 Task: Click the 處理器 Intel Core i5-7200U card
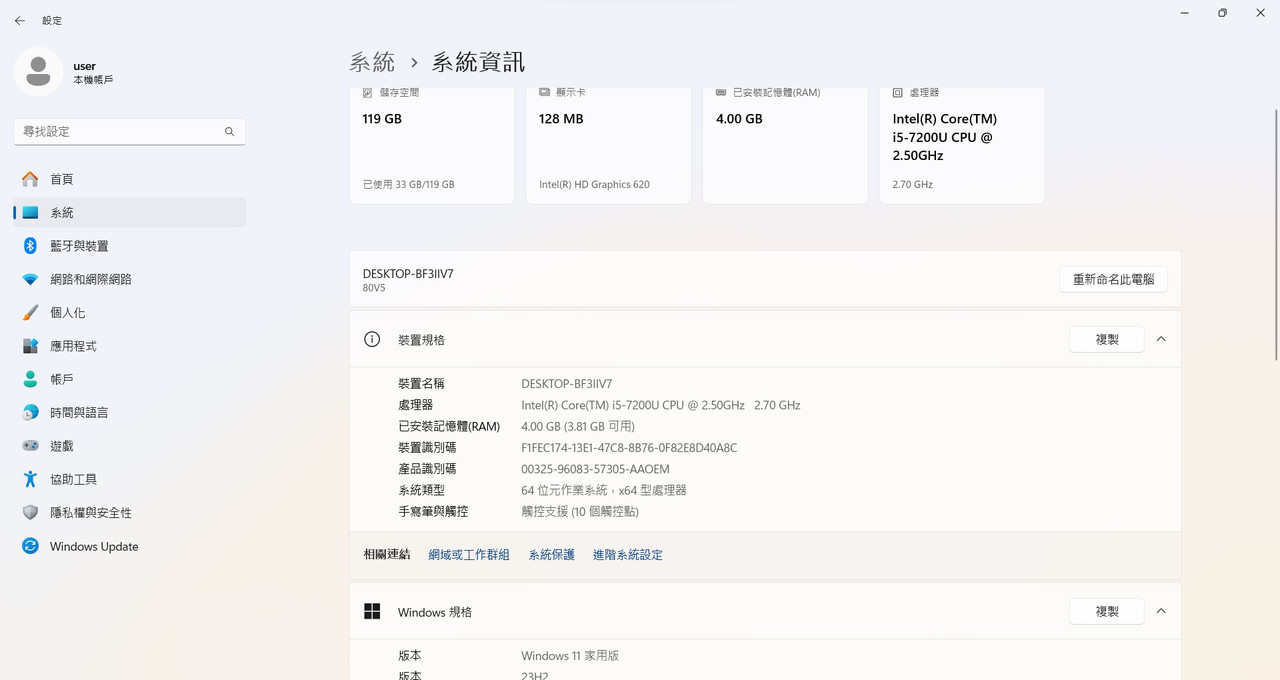(x=962, y=145)
